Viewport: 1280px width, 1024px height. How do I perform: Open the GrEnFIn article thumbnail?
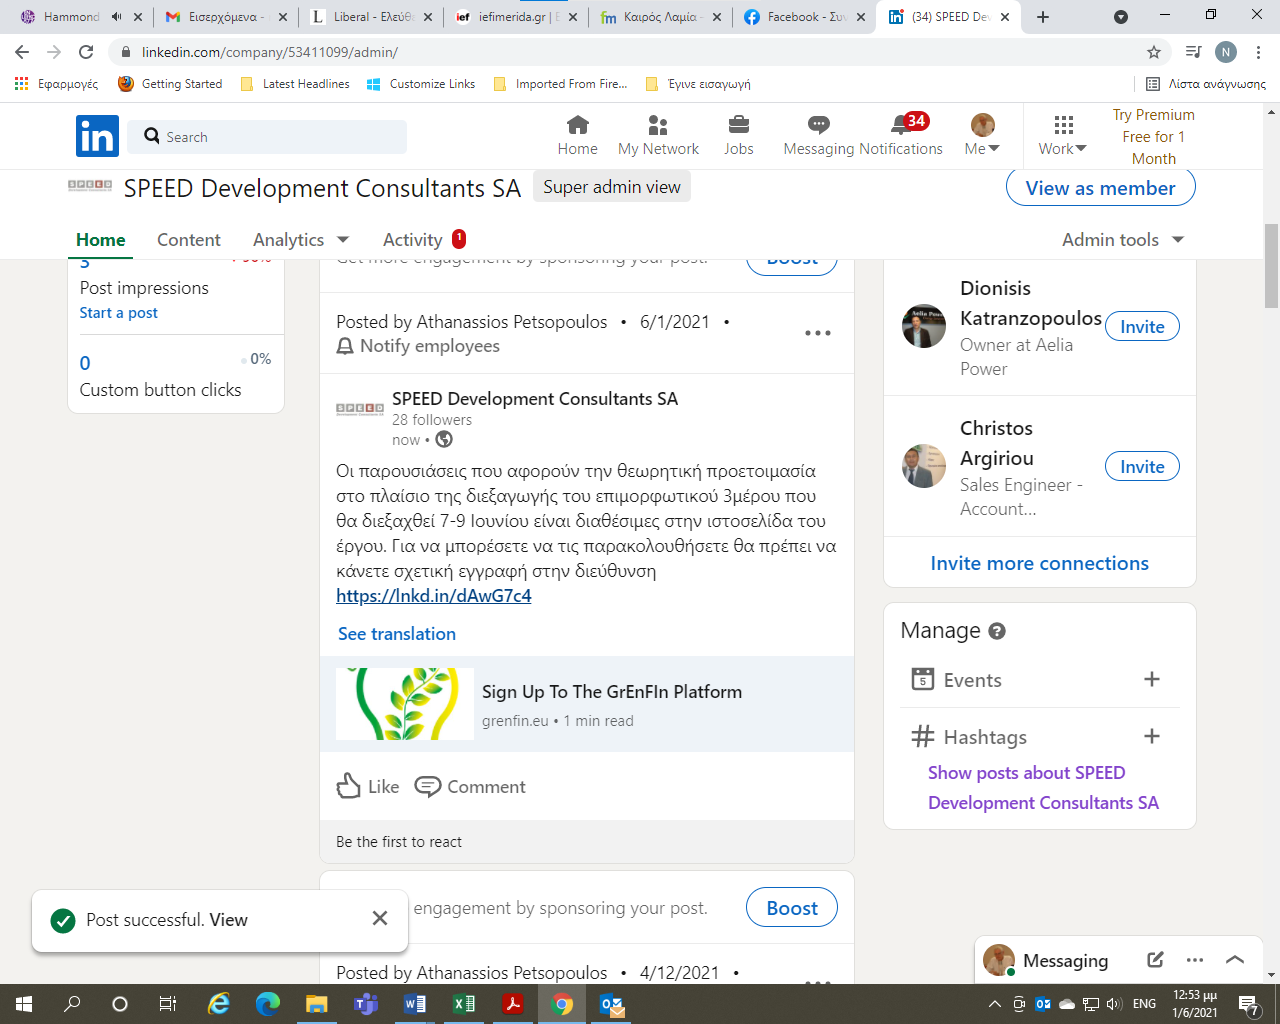point(405,704)
